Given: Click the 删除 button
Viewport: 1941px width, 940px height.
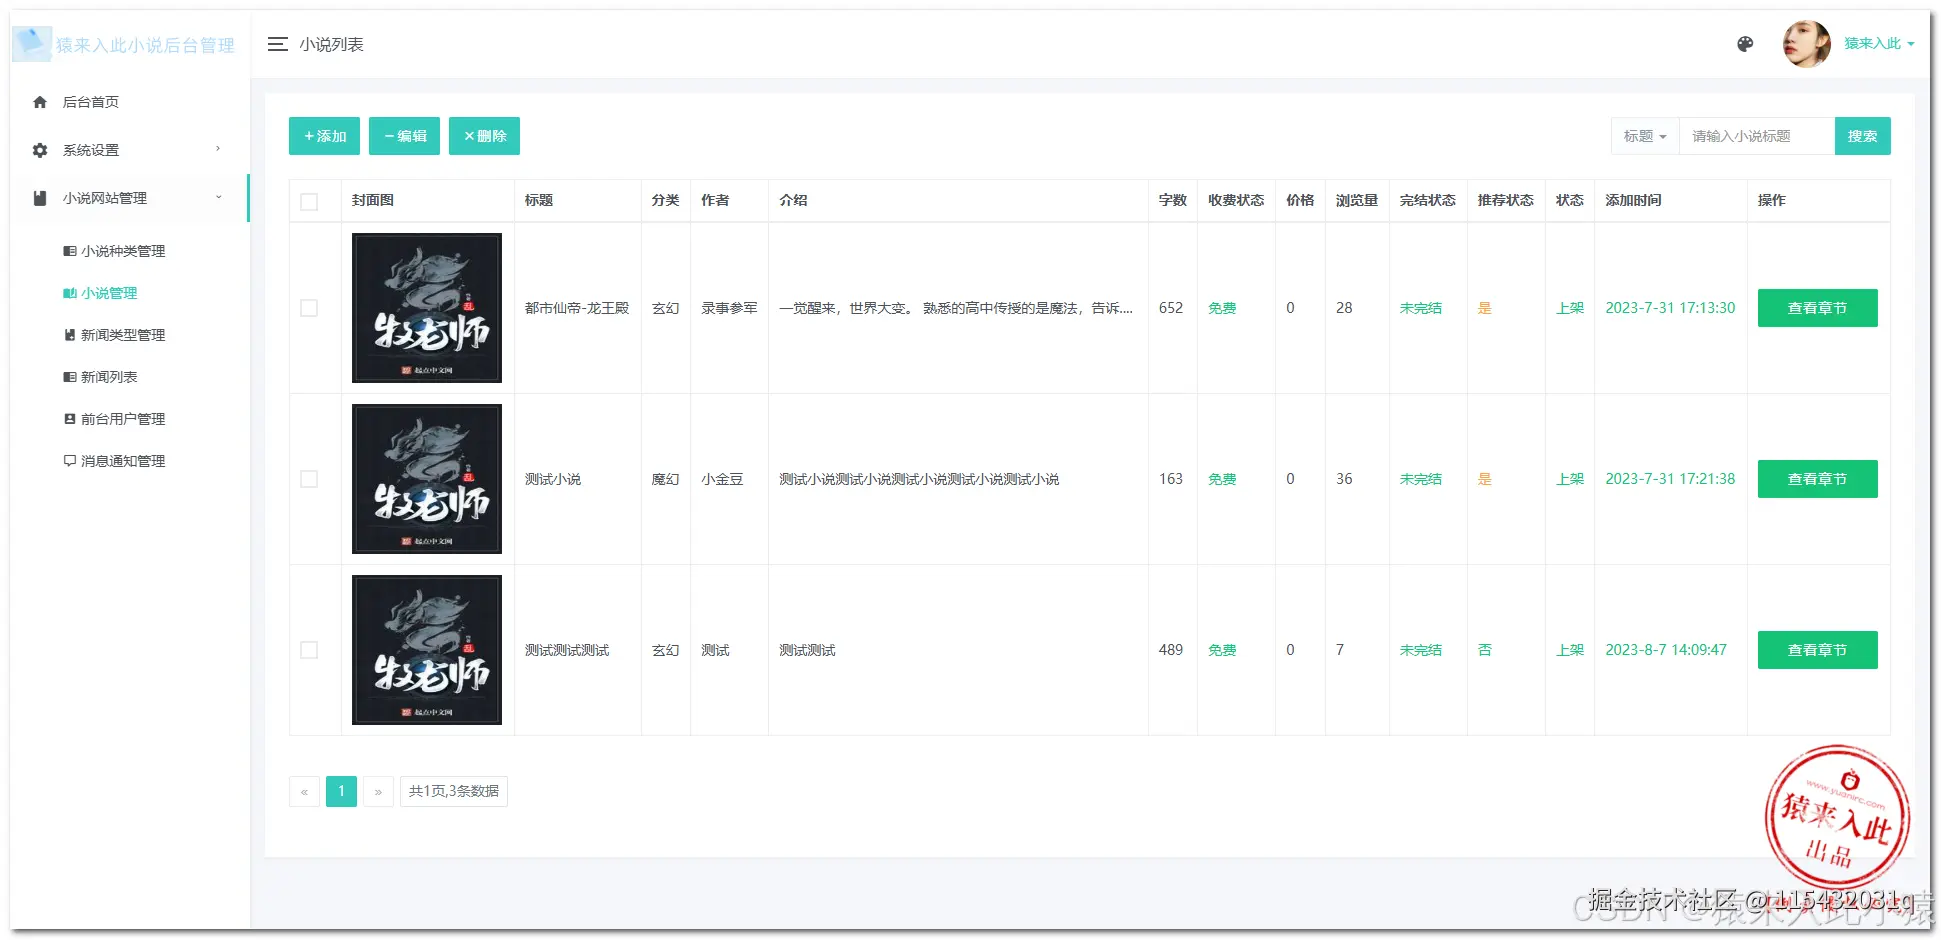Looking at the screenshot, I should (484, 136).
